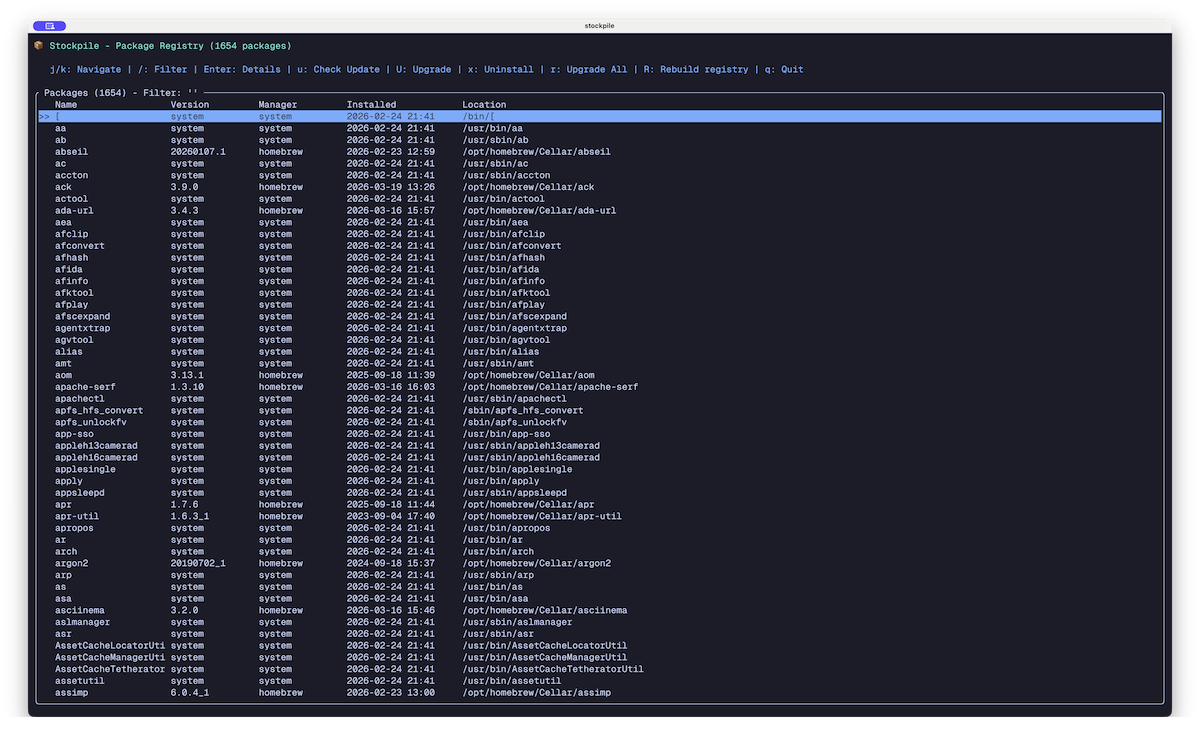This screenshot has height=754, width=1200.
Task: Select the asciinema package row
Action: [300, 610]
